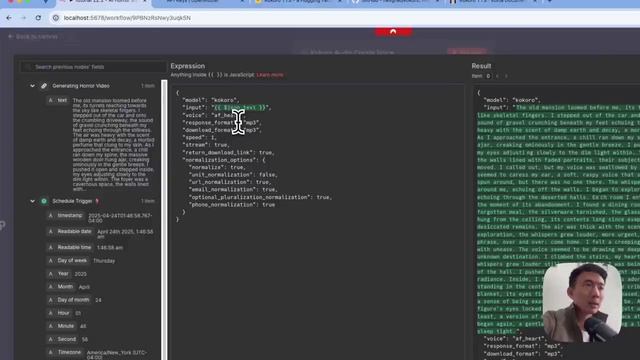Click the 'April' value next to Month
Screen dimensions: 640x360
[84, 287]
